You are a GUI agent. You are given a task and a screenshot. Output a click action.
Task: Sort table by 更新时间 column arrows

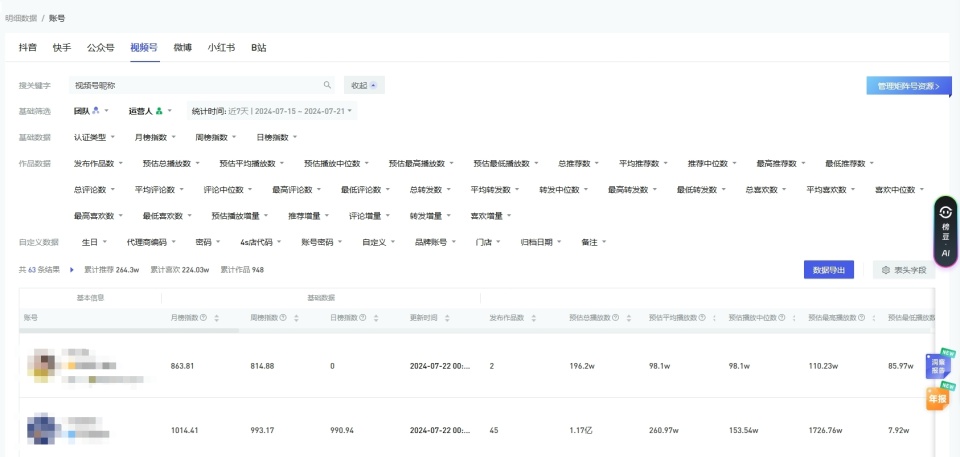pyautogui.click(x=447, y=318)
